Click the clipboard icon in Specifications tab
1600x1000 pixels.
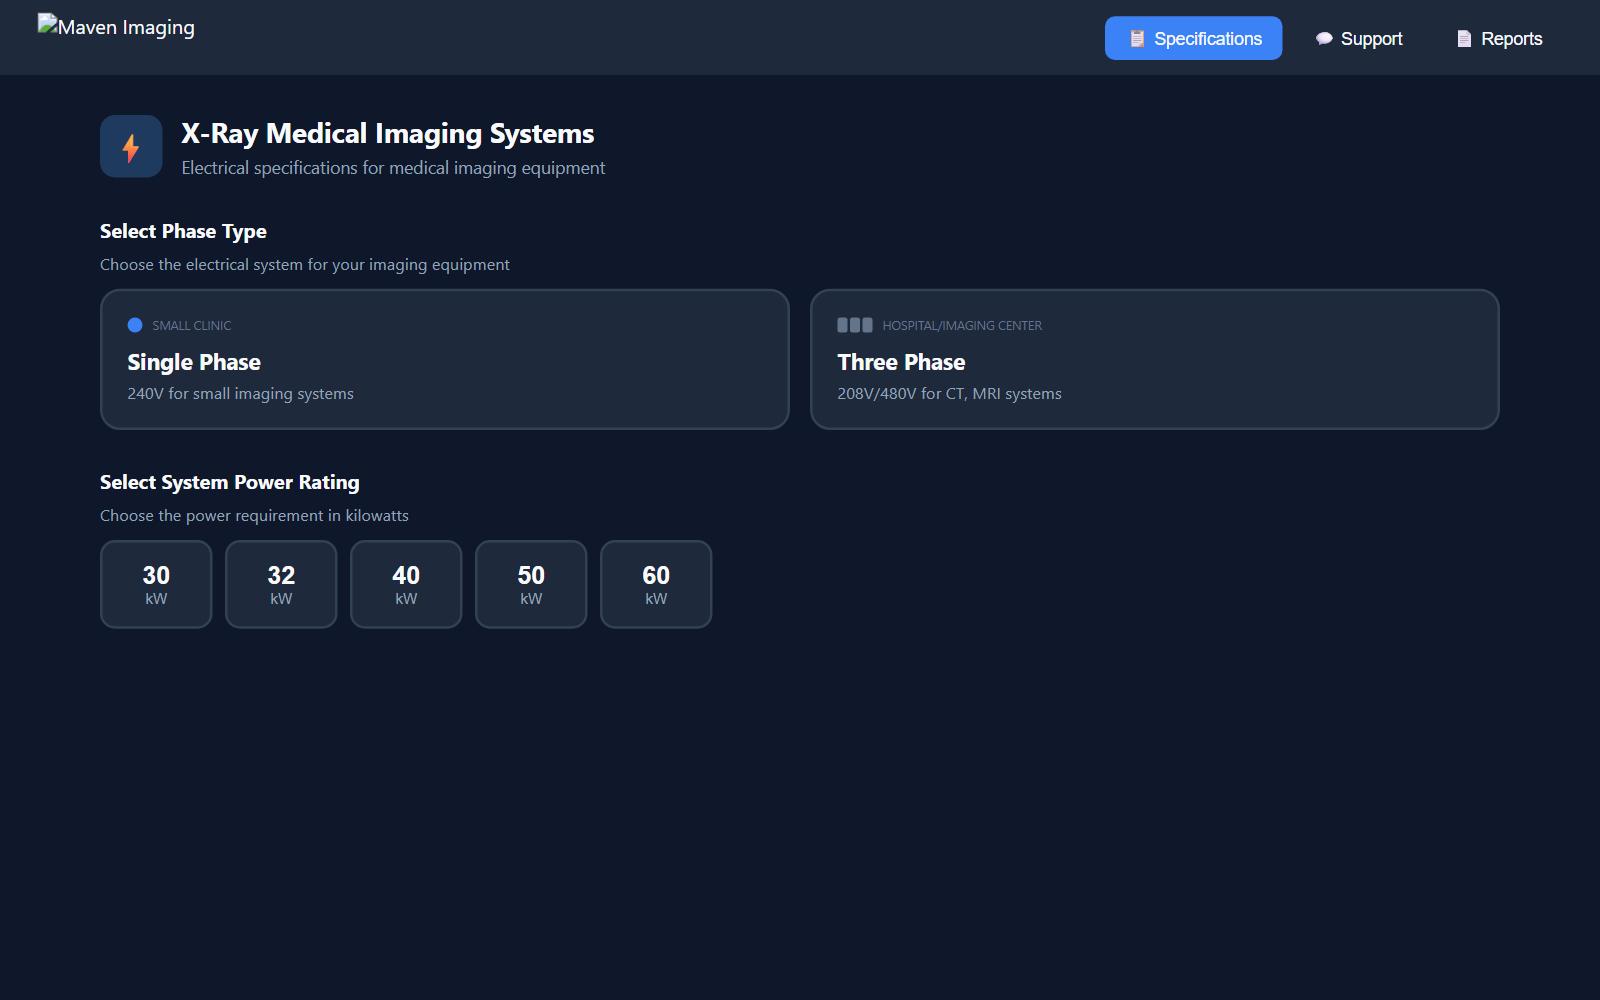(x=1137, y=39)
